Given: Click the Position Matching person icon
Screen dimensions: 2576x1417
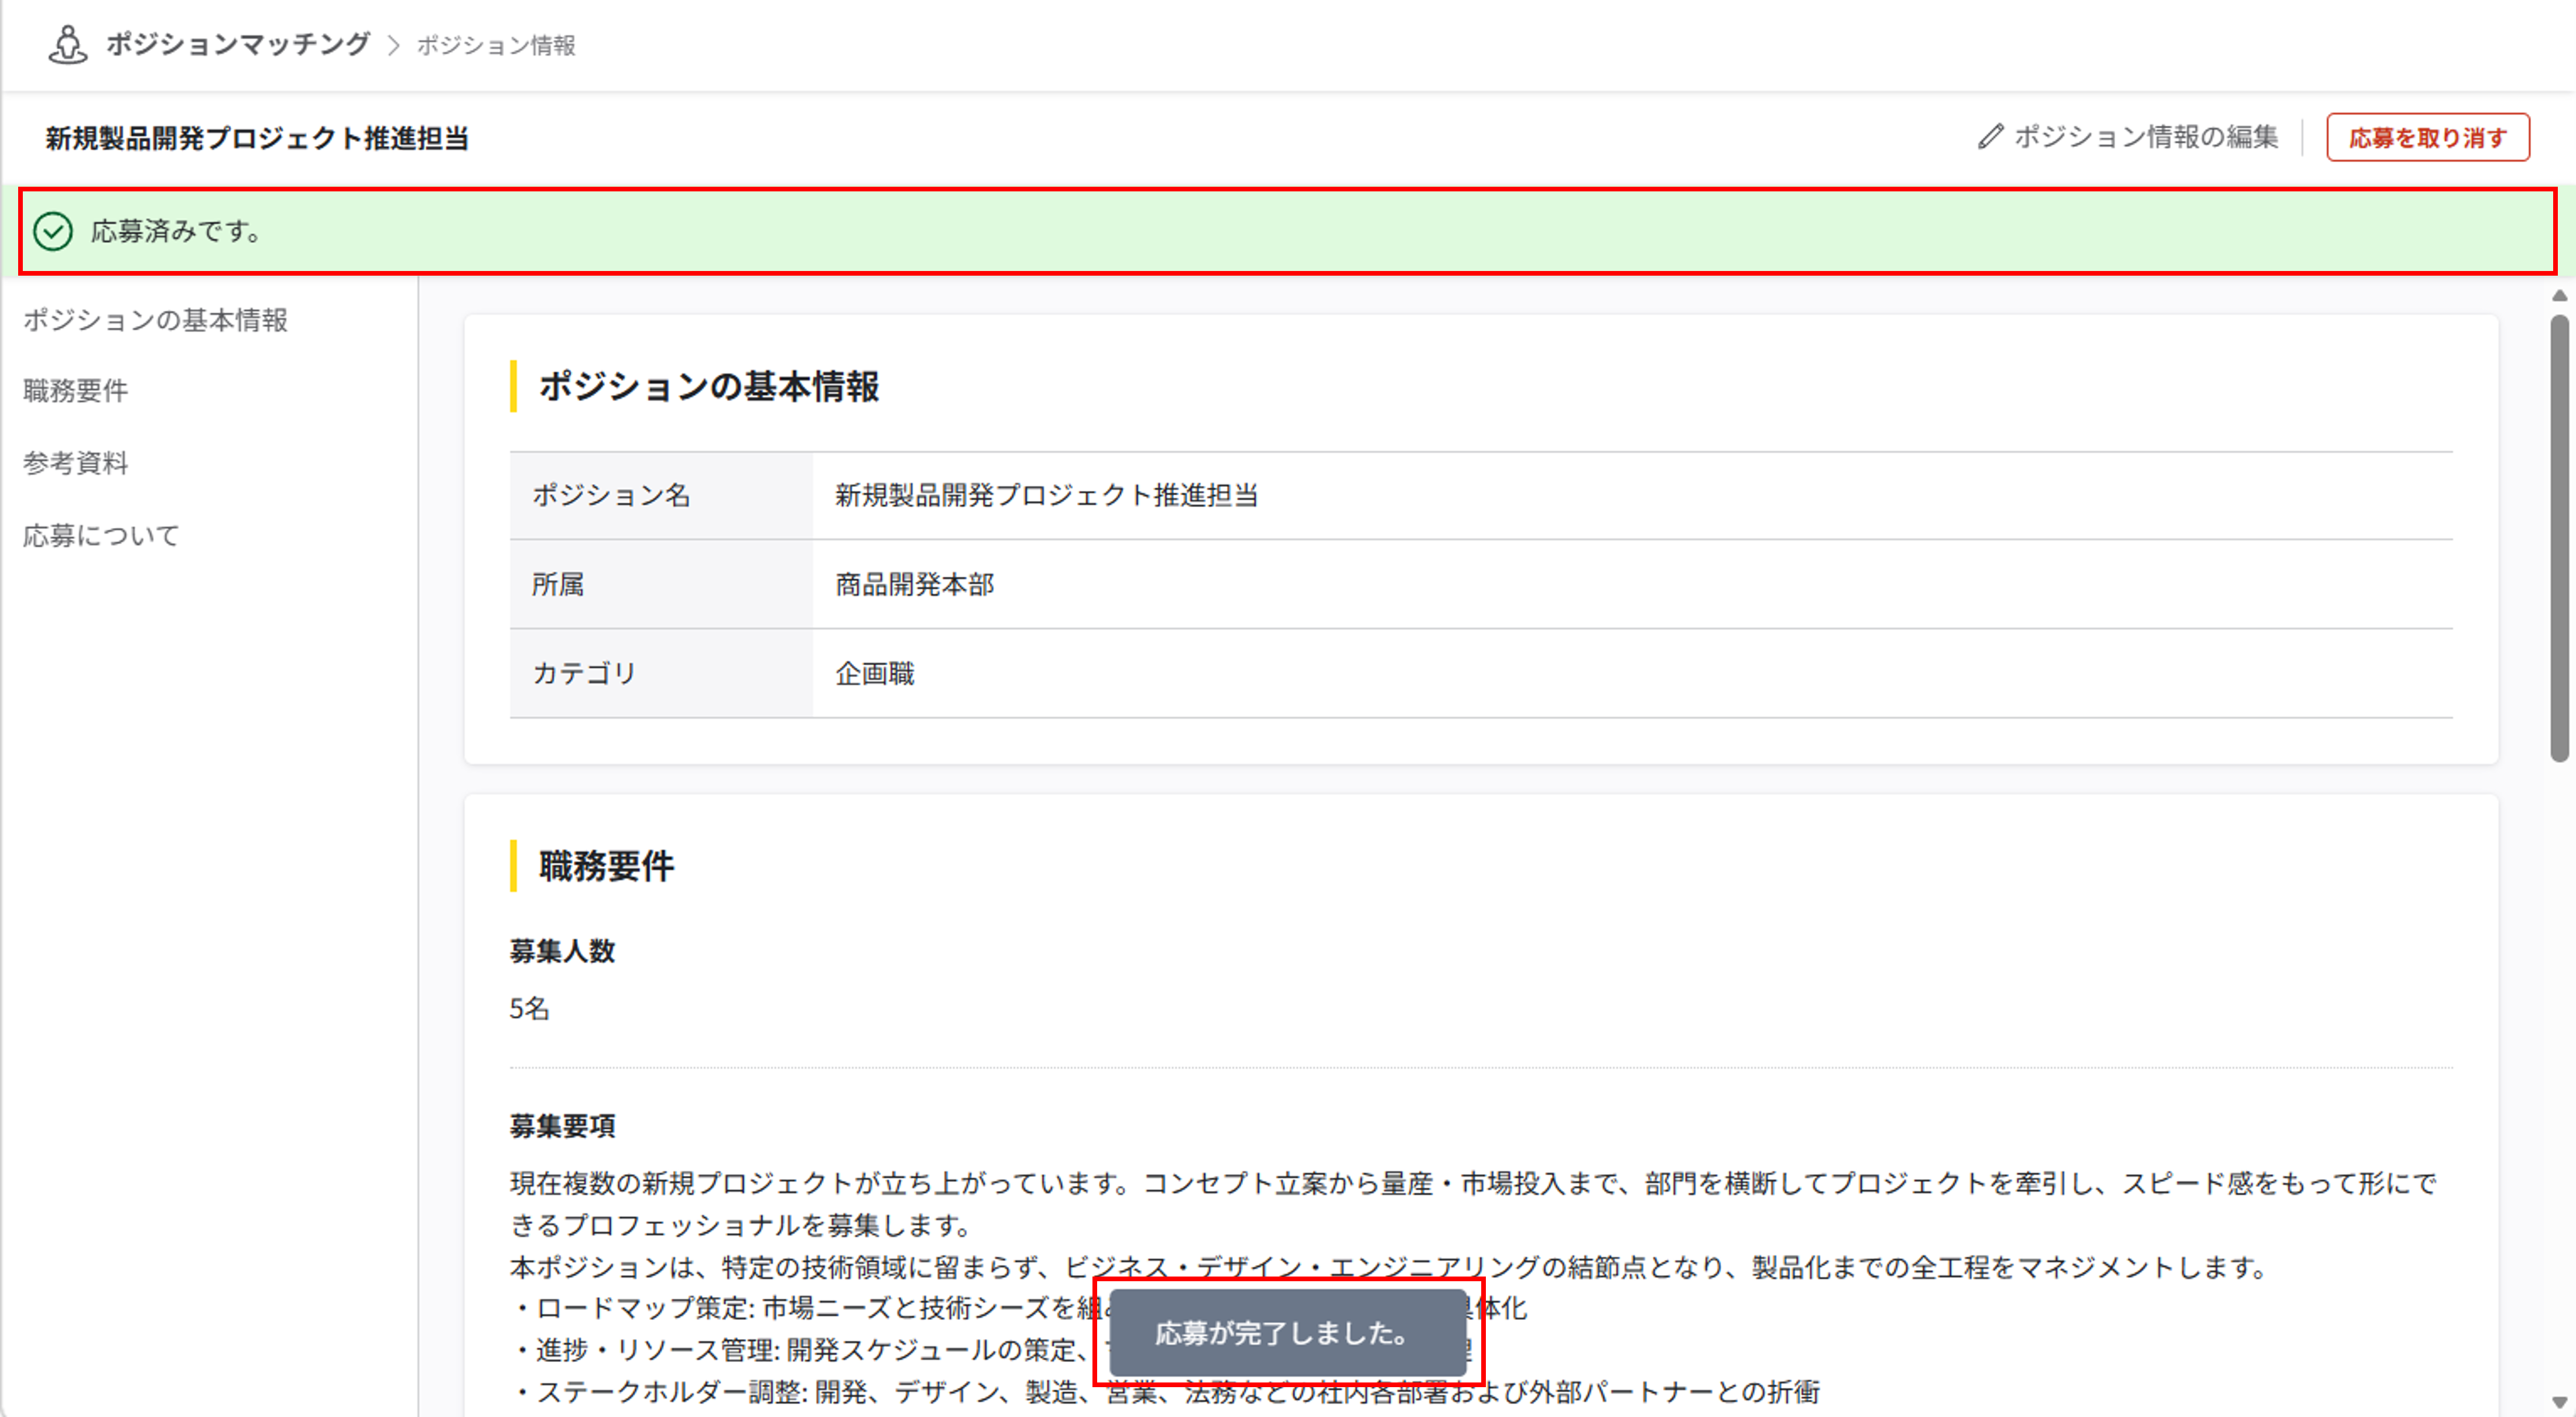Looking at the screenshot, I should 67,45.
